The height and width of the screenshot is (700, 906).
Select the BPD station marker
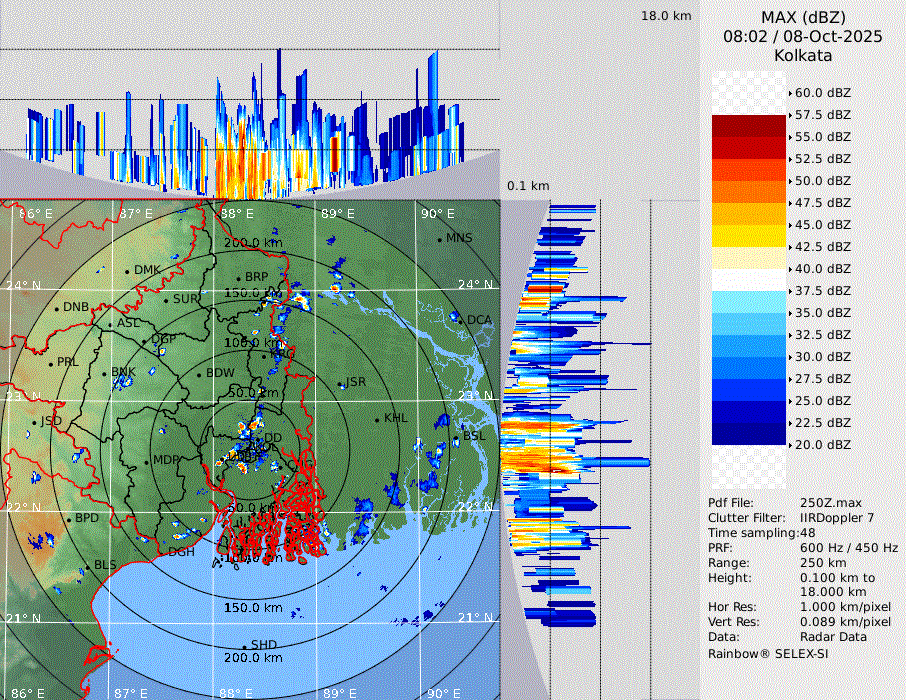[x=69, y=520]
